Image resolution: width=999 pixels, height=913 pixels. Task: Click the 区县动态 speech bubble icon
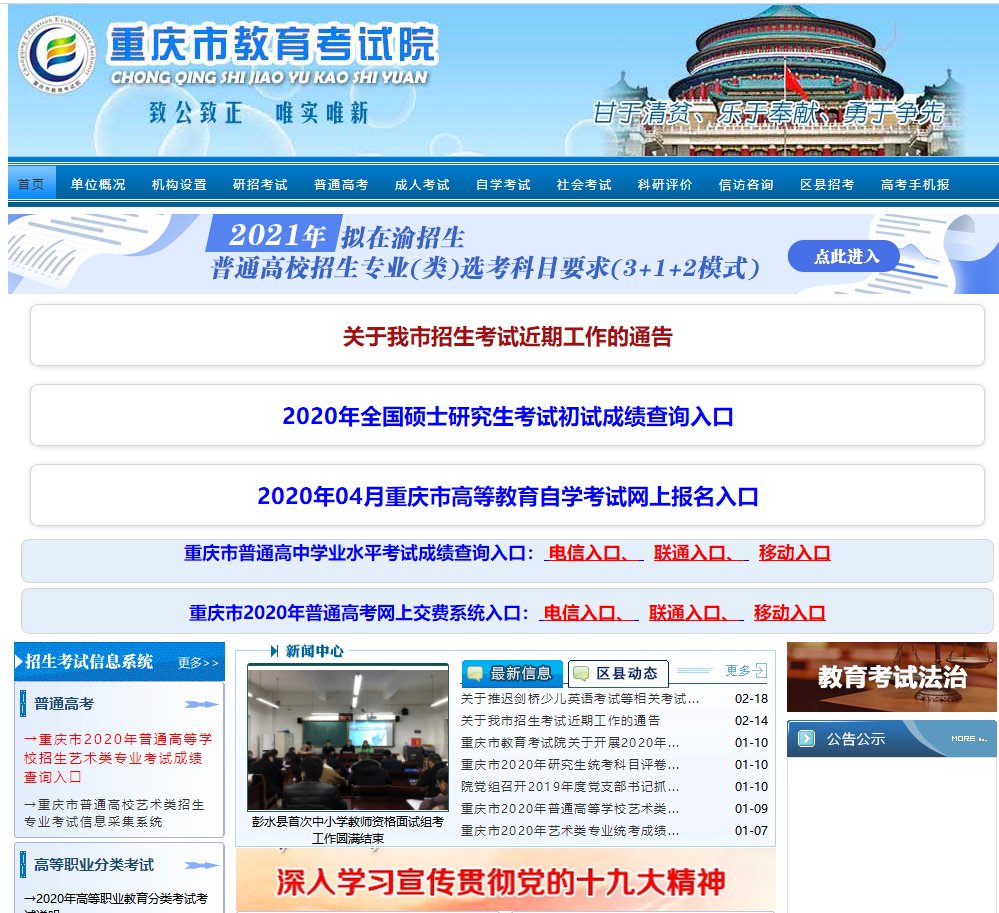coord(581,673)
